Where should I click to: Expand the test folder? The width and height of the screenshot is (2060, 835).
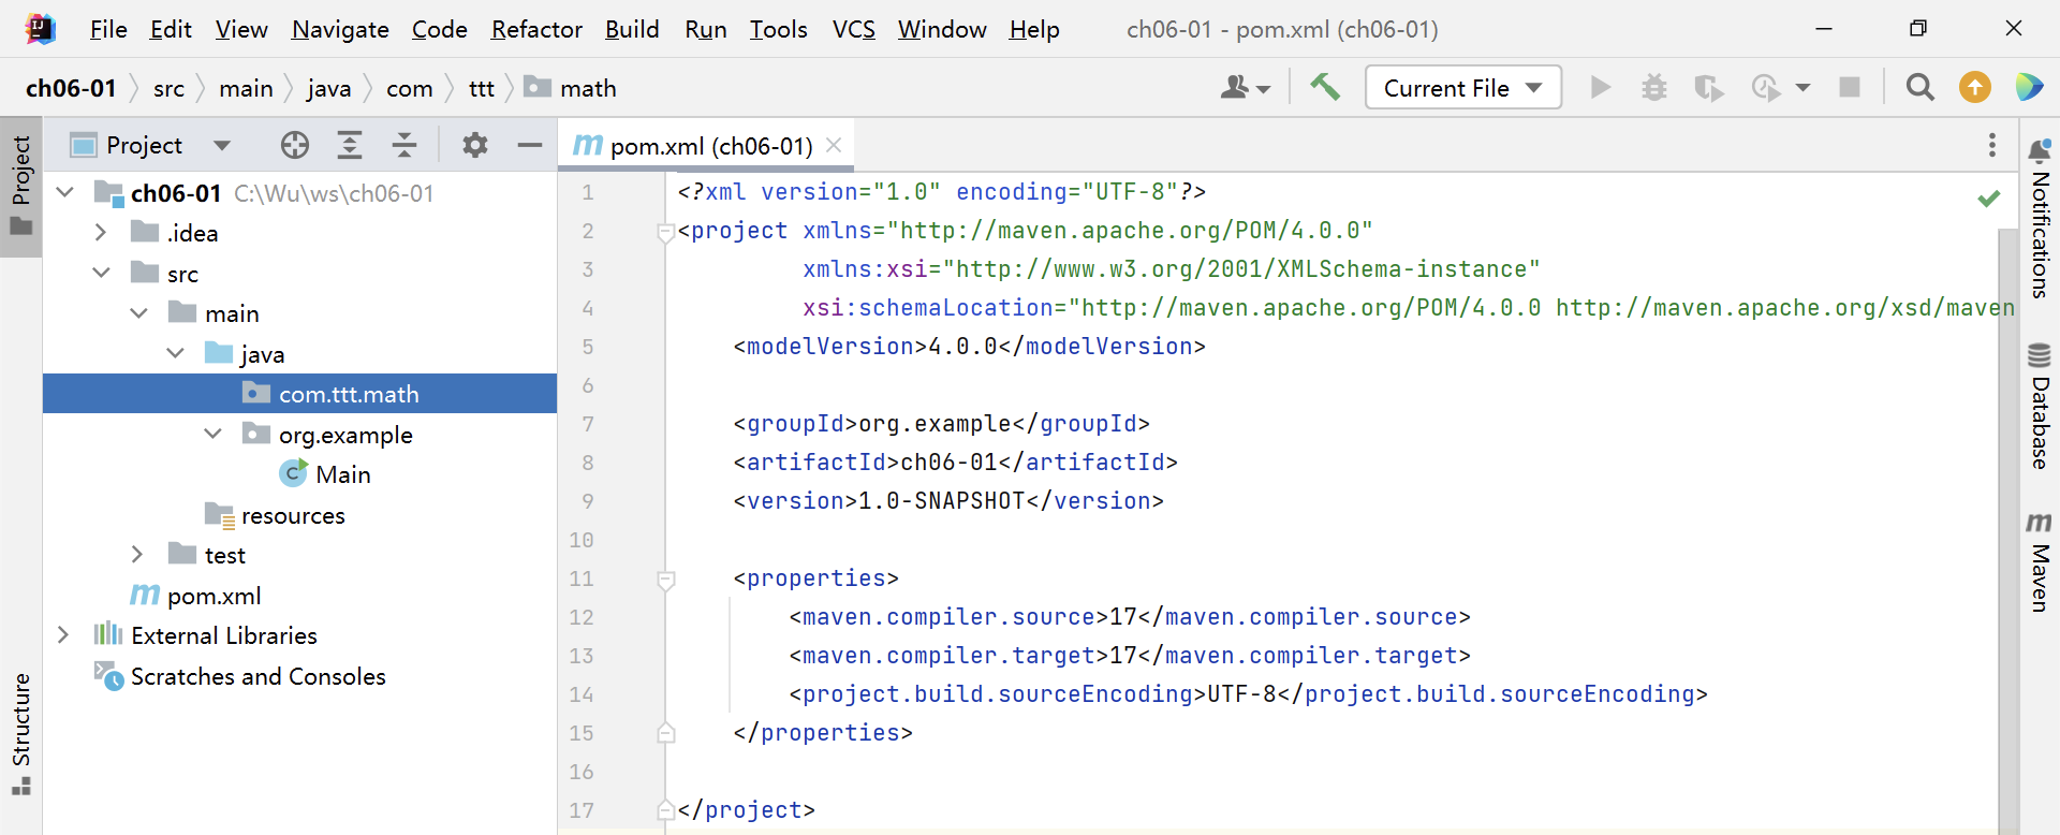pyautogui.click(x=138, y=554)
